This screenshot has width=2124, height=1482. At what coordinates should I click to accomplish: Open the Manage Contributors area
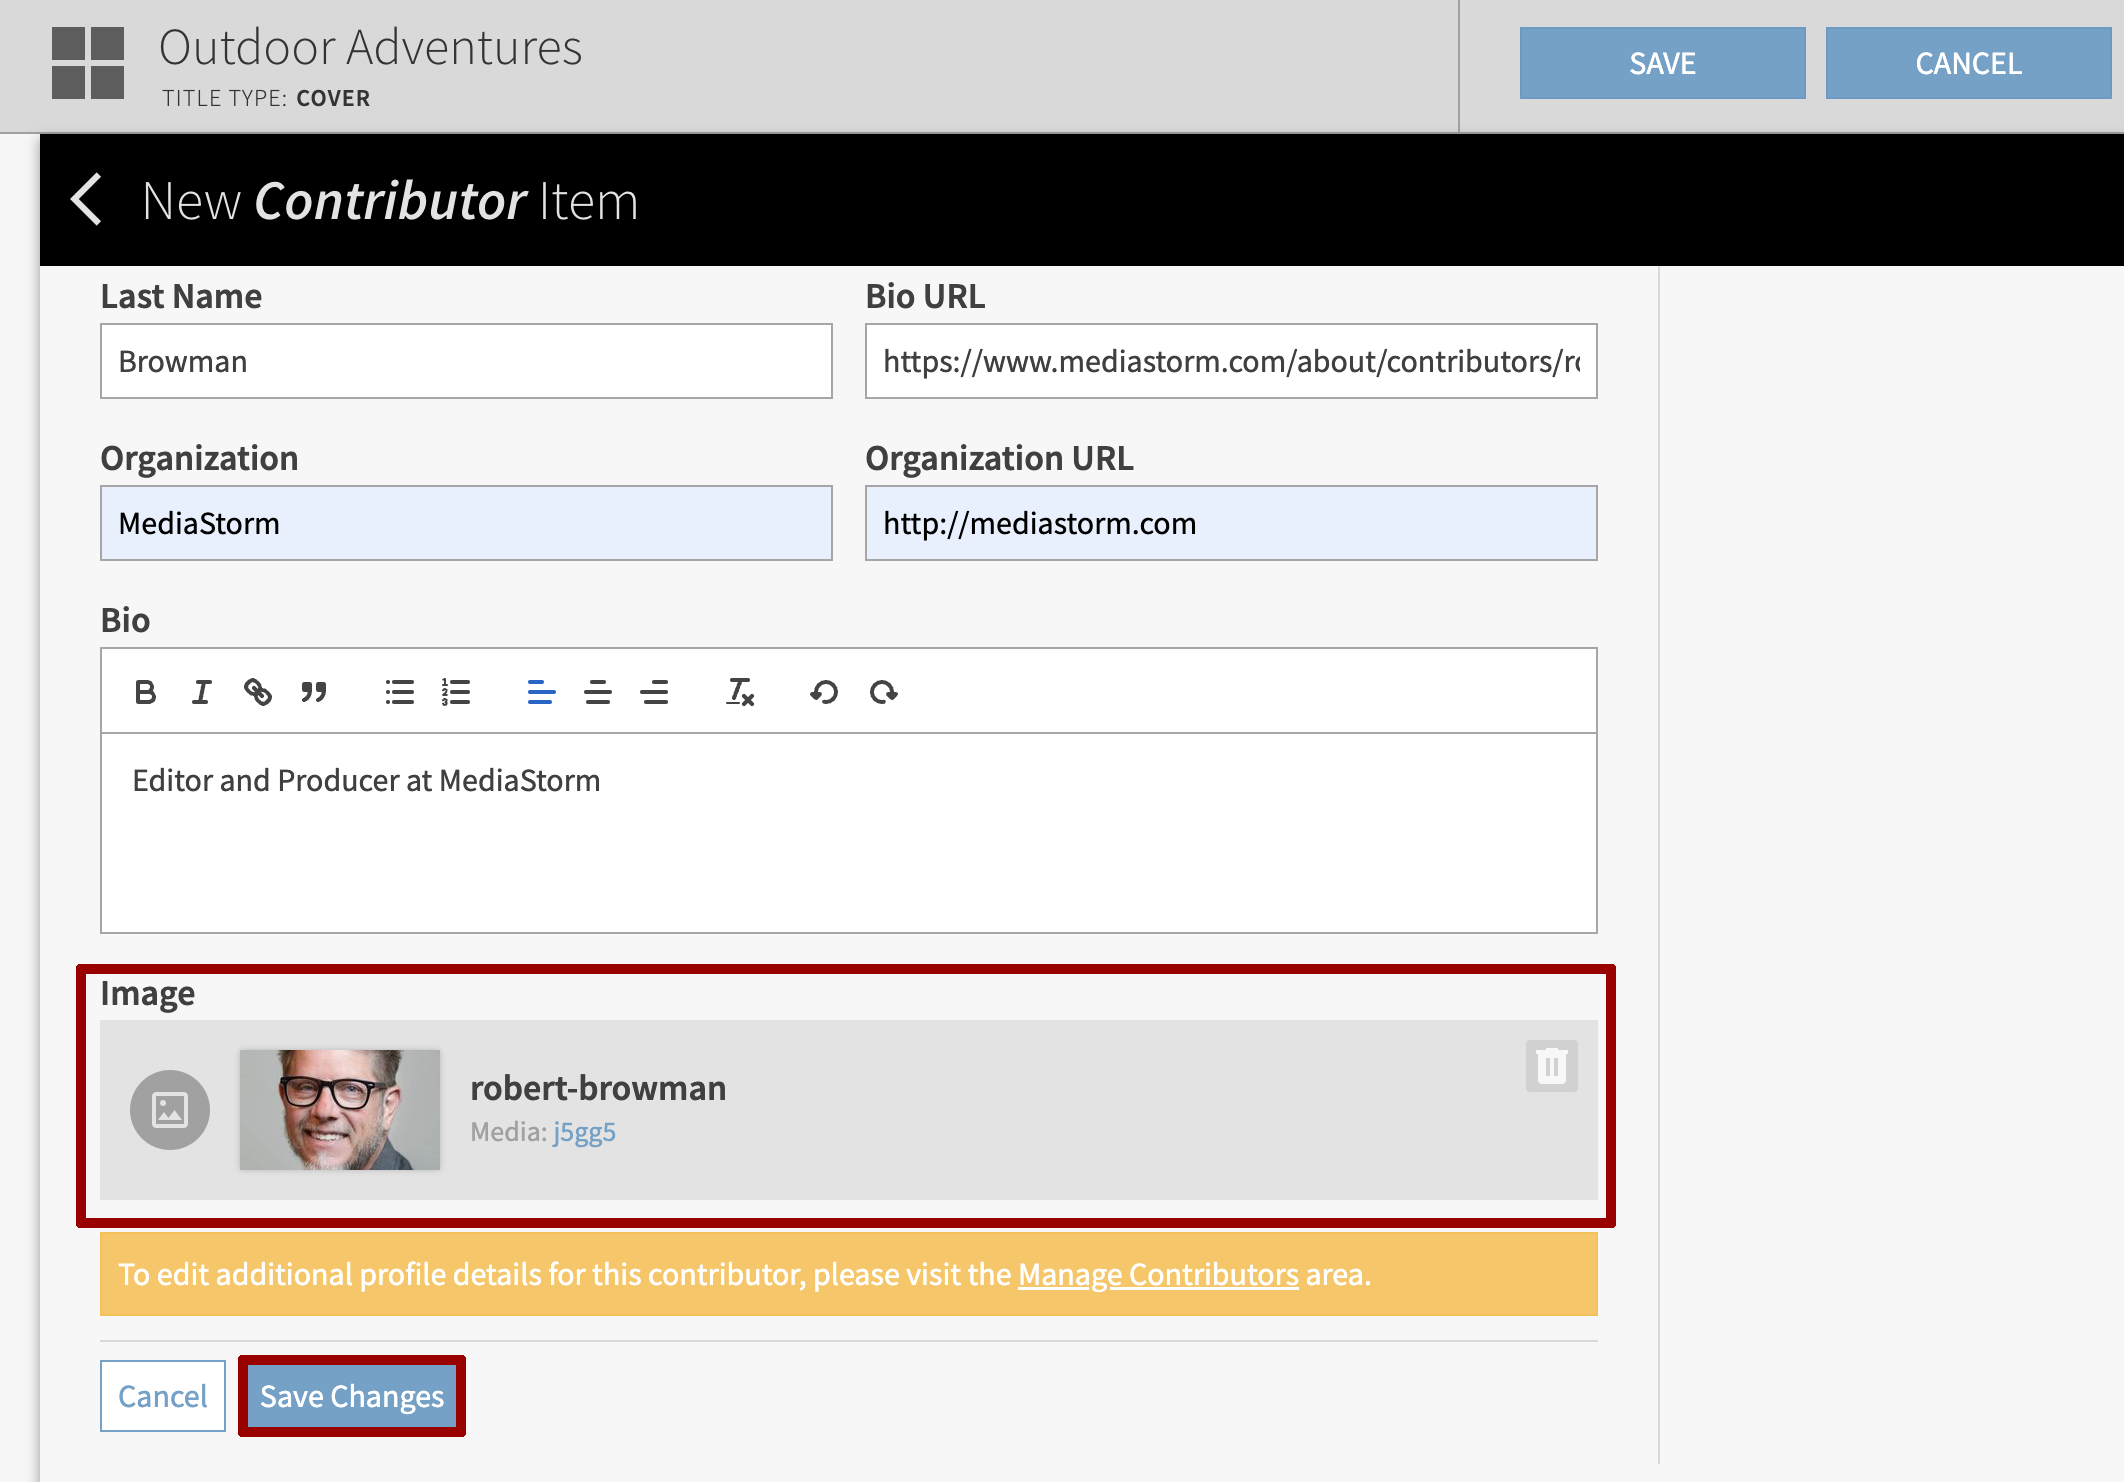[x=1156, y=1275]
